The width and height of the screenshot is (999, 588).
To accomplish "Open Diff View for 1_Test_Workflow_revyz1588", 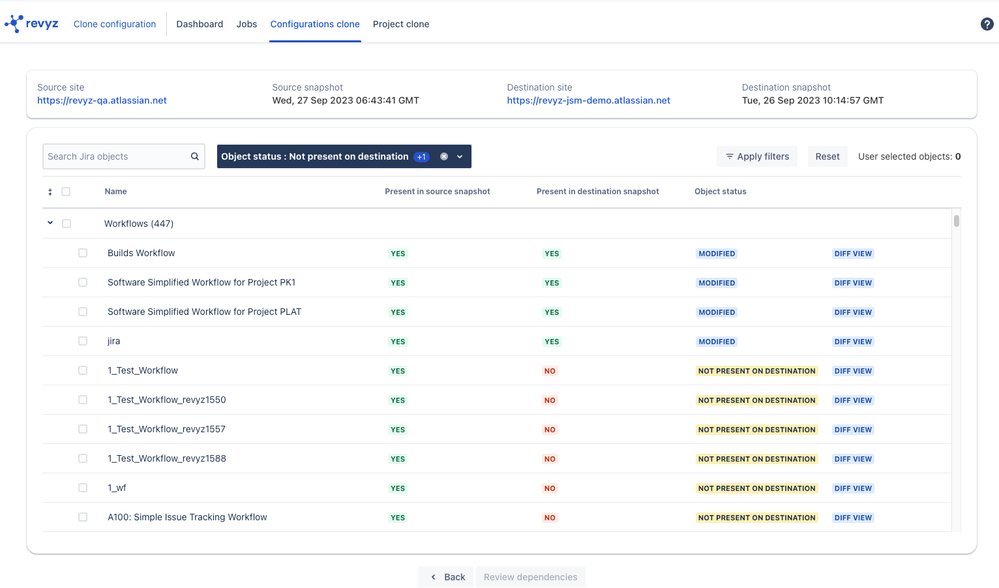I will [852, 459].
